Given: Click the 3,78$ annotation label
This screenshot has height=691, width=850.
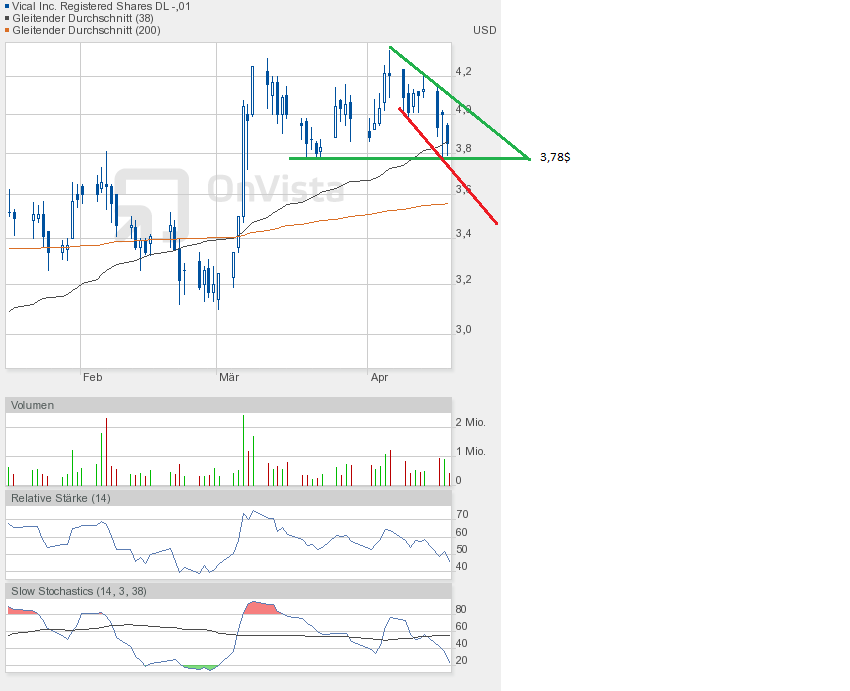Looking at the screenshot, I should pyautogui.click(x=555, y=157).
